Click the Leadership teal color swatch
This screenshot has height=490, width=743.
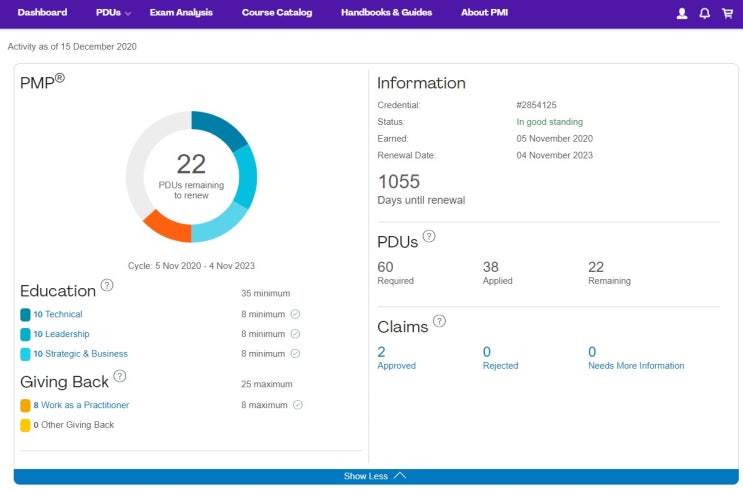(25, 334)
